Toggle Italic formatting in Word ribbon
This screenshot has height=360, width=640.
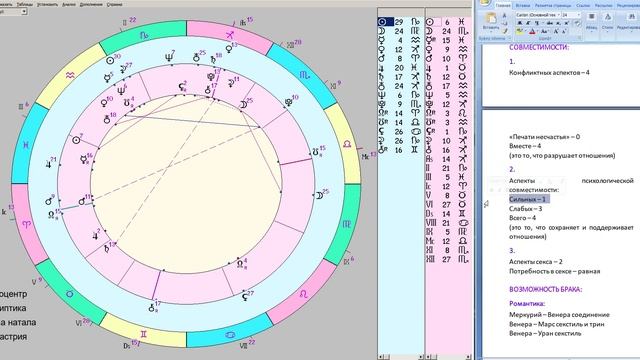pyautogui.click(x=528, y=23)
